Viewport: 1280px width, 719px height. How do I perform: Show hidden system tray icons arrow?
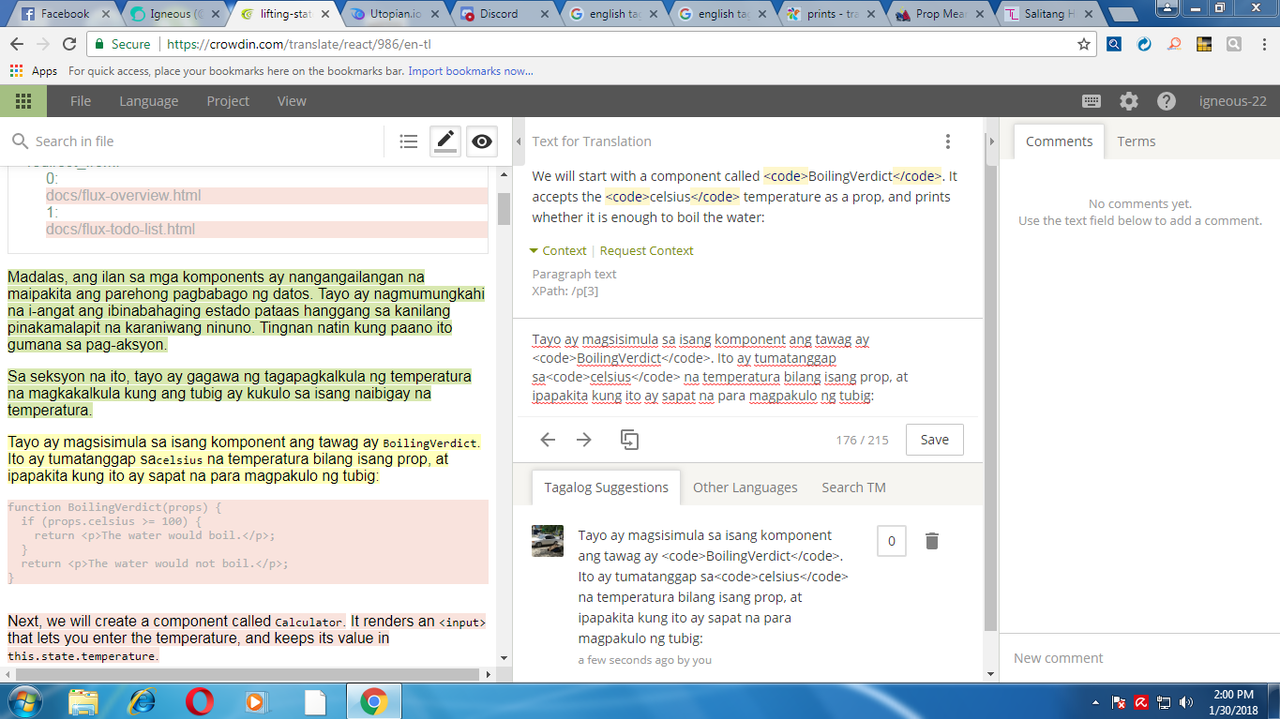point(1098,702)
